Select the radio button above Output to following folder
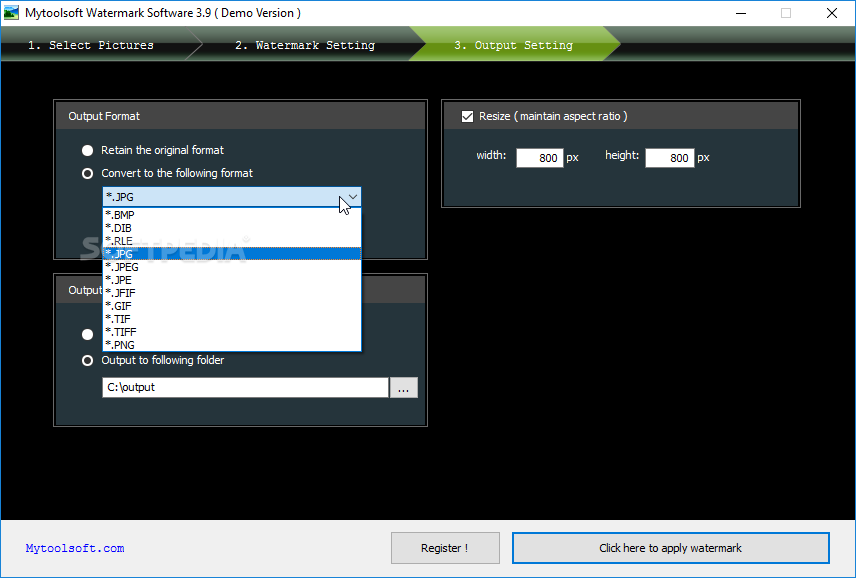Image resolution: width=856 pixels, height=578 pixels. 87,335
